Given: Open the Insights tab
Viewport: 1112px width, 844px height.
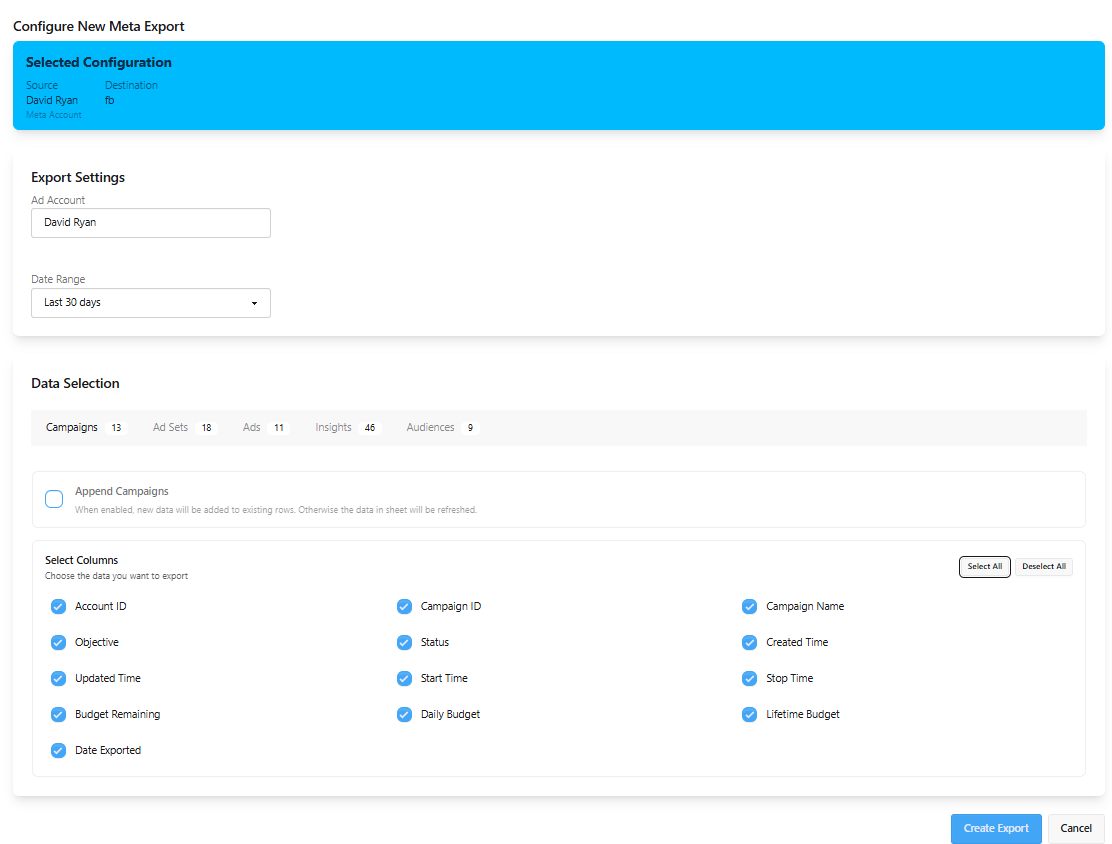Looking at the screenshot, I should click(x=333, y=427).
